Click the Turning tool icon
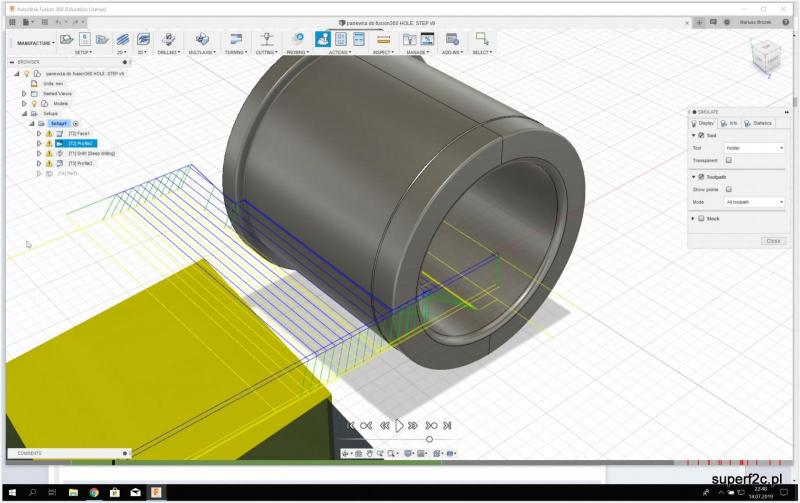Viewport: 800px width, 503px height. point(235,39)
